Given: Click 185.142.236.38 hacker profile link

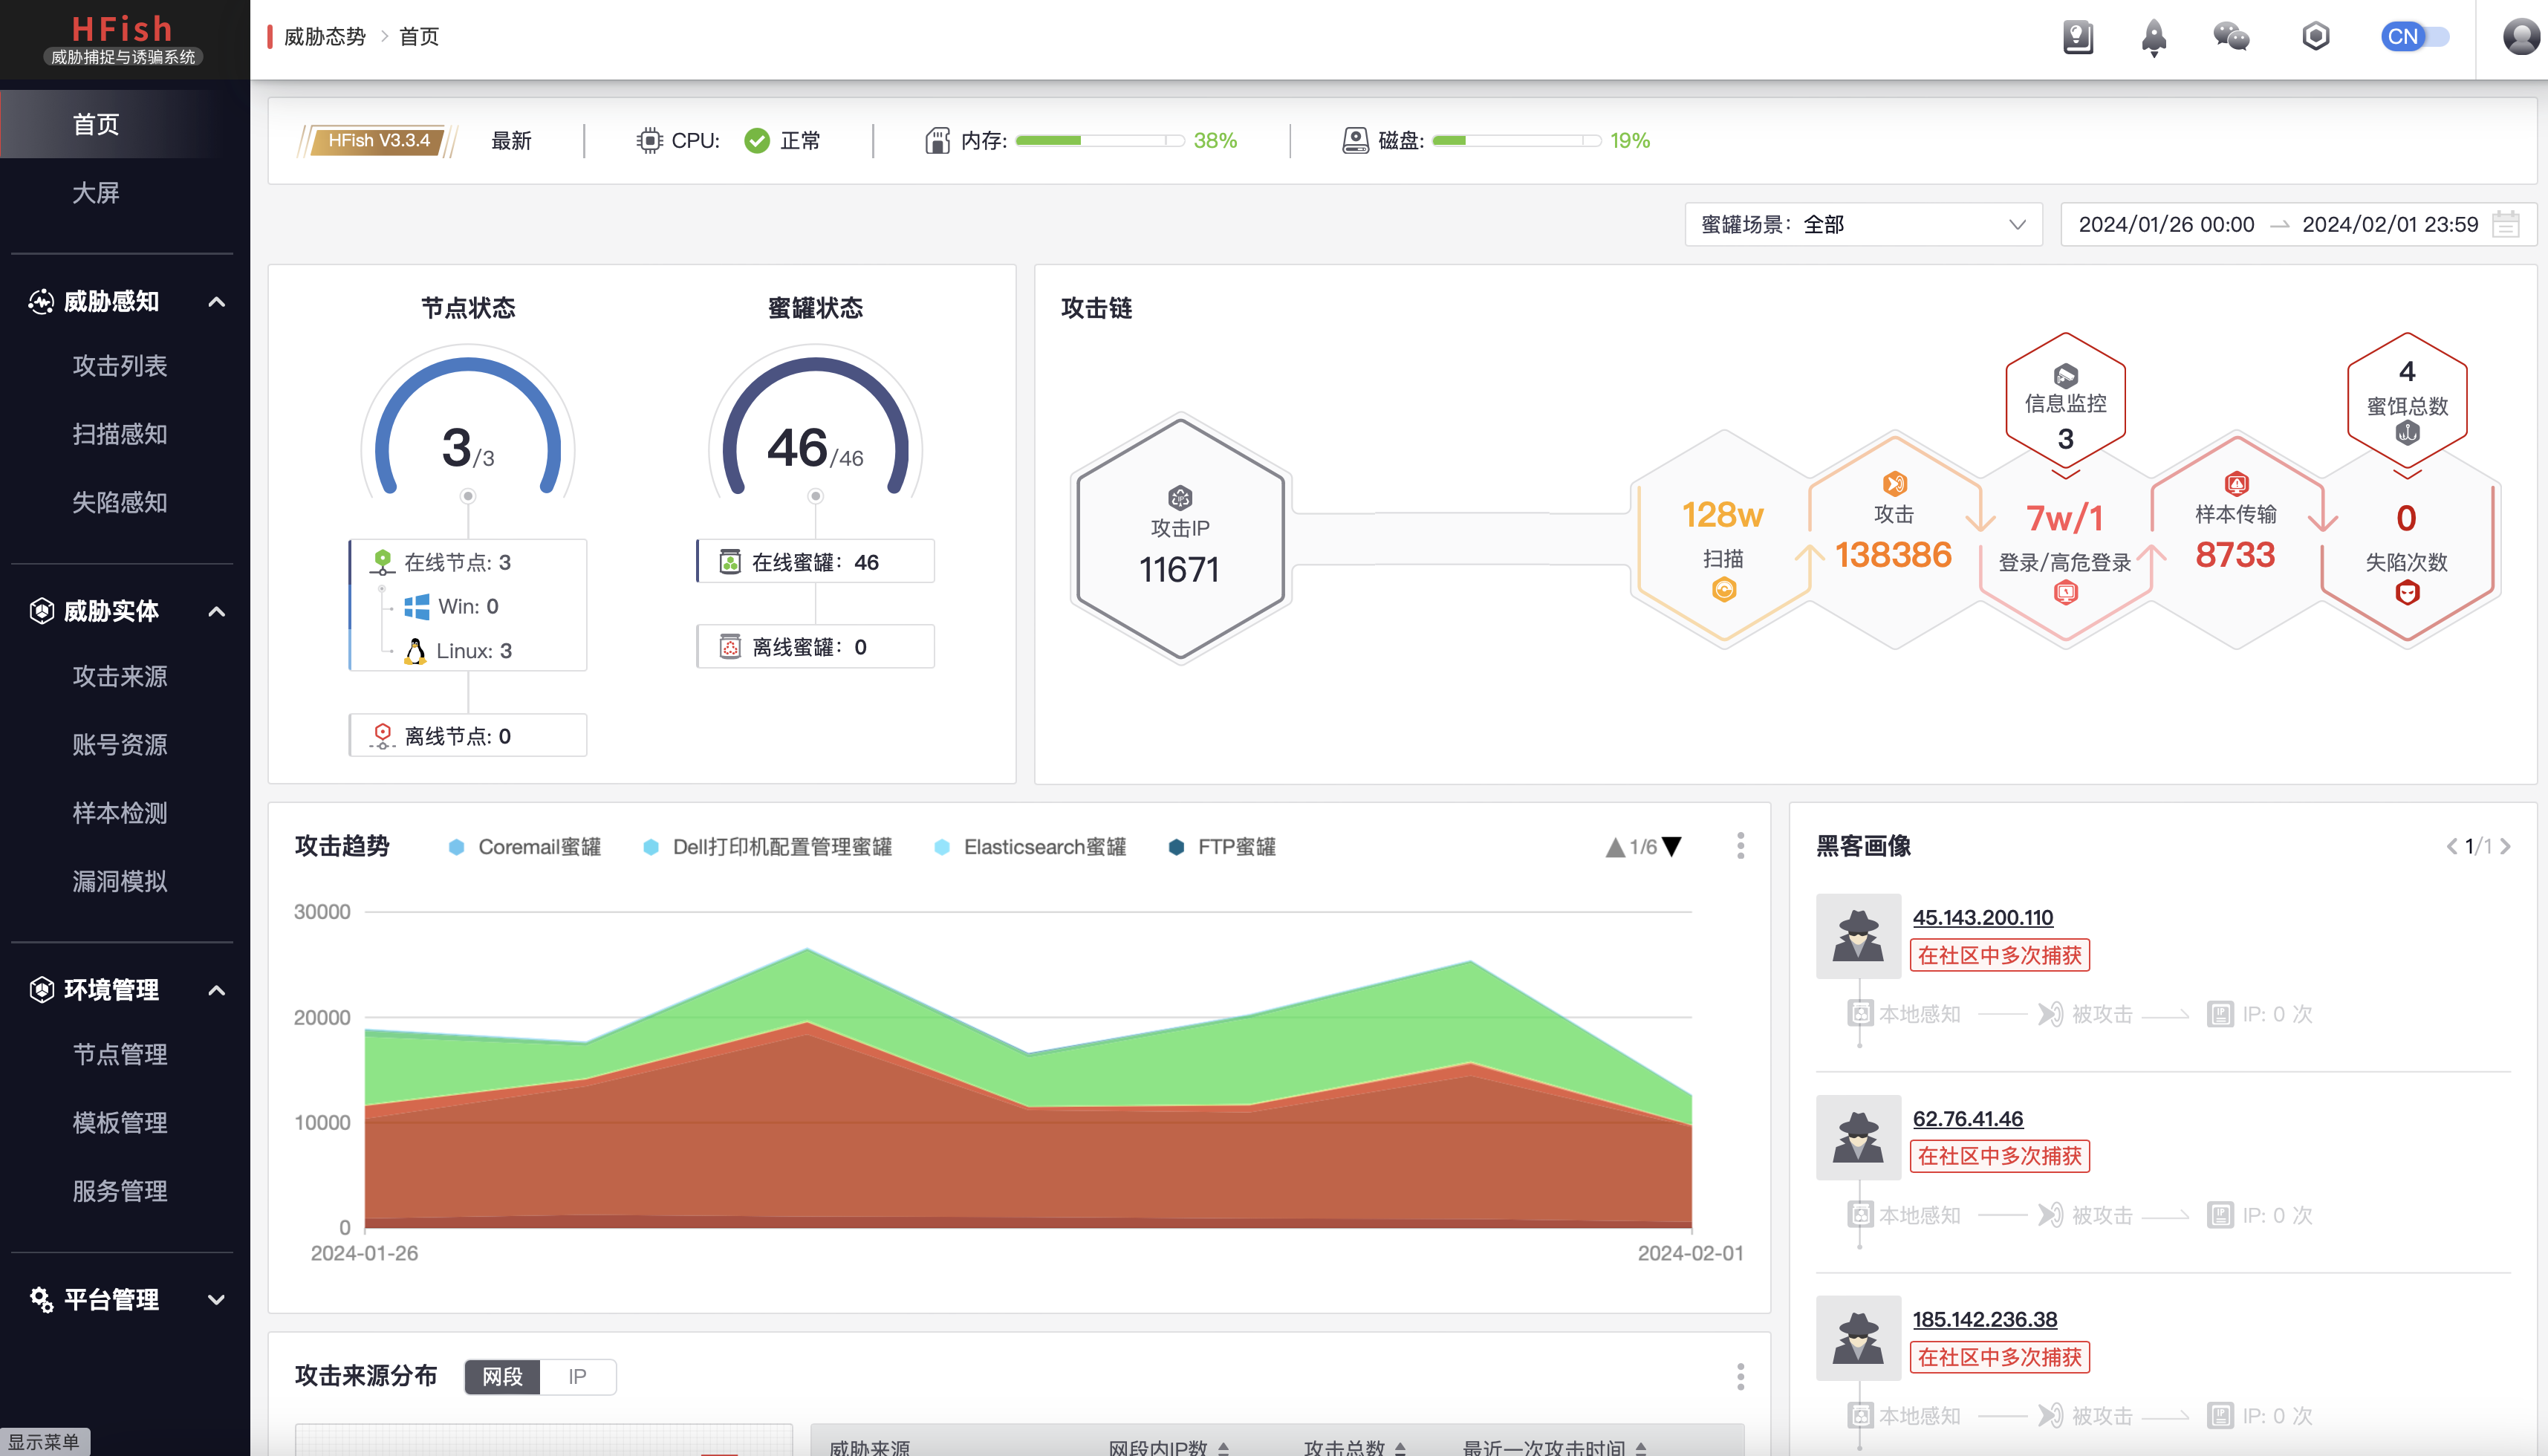Looking at the screenshot, I should point(1984,1320).
